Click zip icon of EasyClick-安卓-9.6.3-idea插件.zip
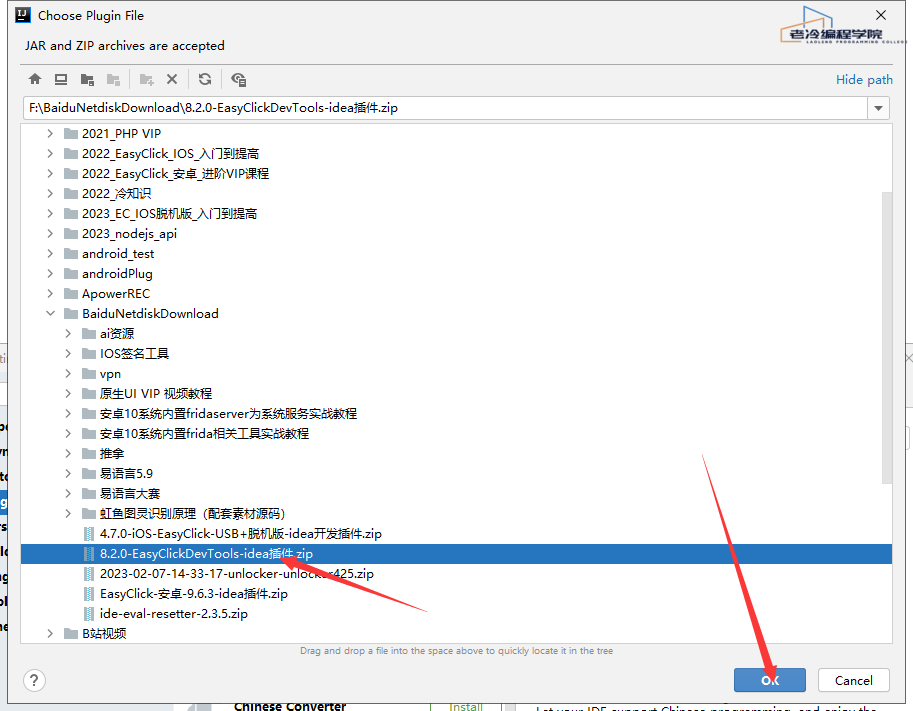The image size is (913, 711). (89, 594)
